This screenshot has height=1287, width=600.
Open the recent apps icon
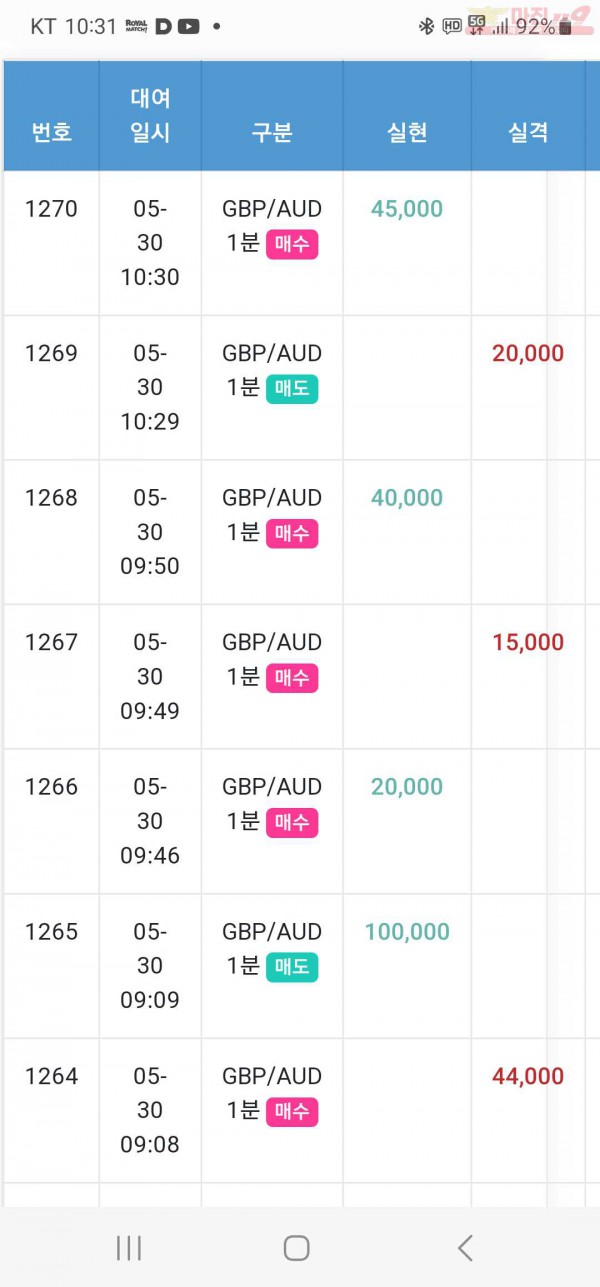(x=129, y=1247)
